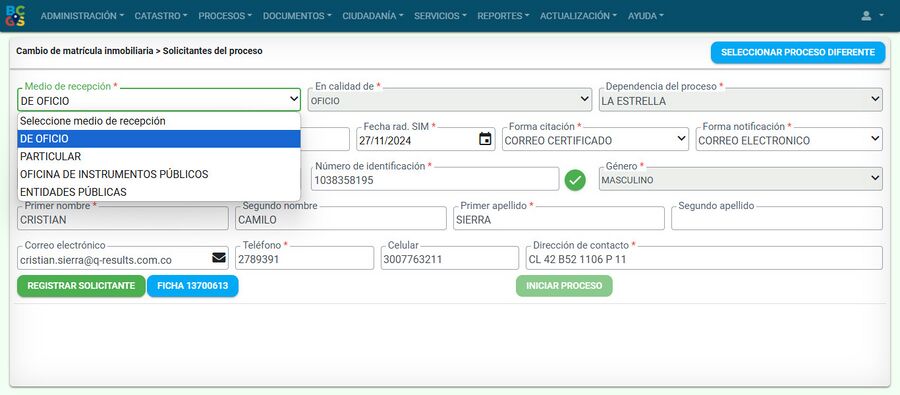Open the user account icon menu
Image resolution: width=900 pixels, height=395 pixels.
[872, 16]
